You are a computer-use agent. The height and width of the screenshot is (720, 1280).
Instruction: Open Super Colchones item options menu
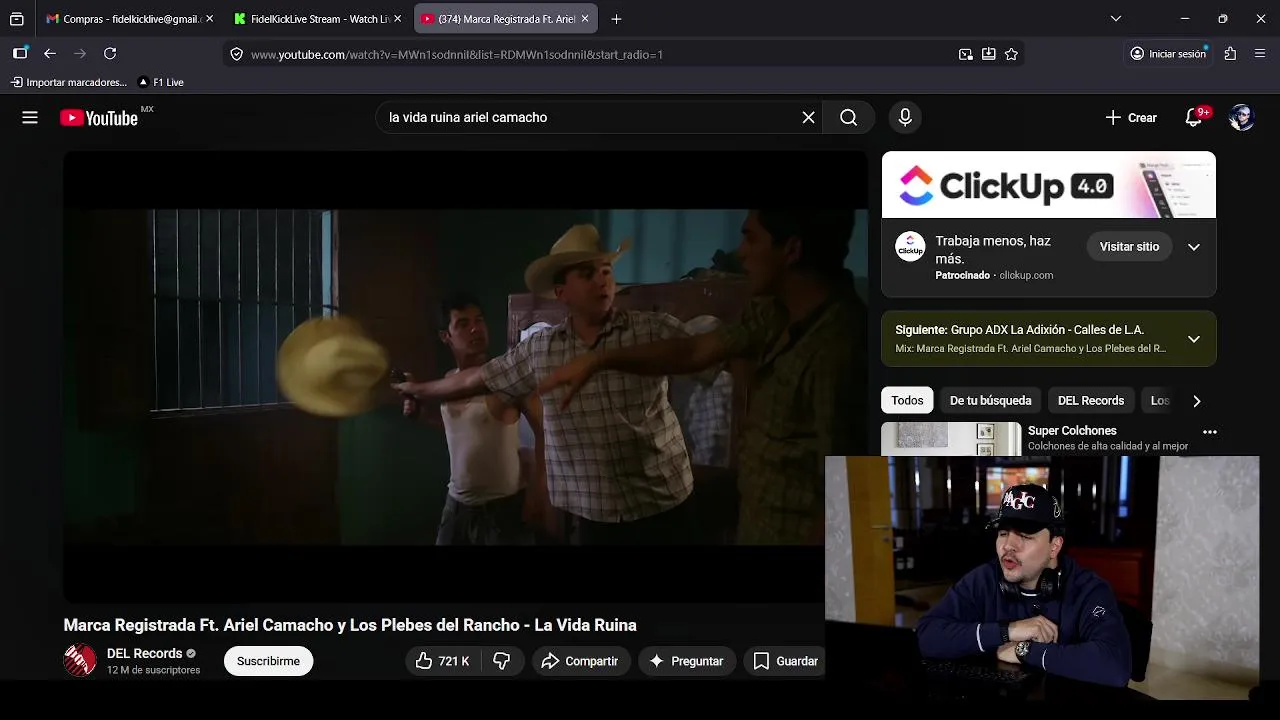(1210, 432)
